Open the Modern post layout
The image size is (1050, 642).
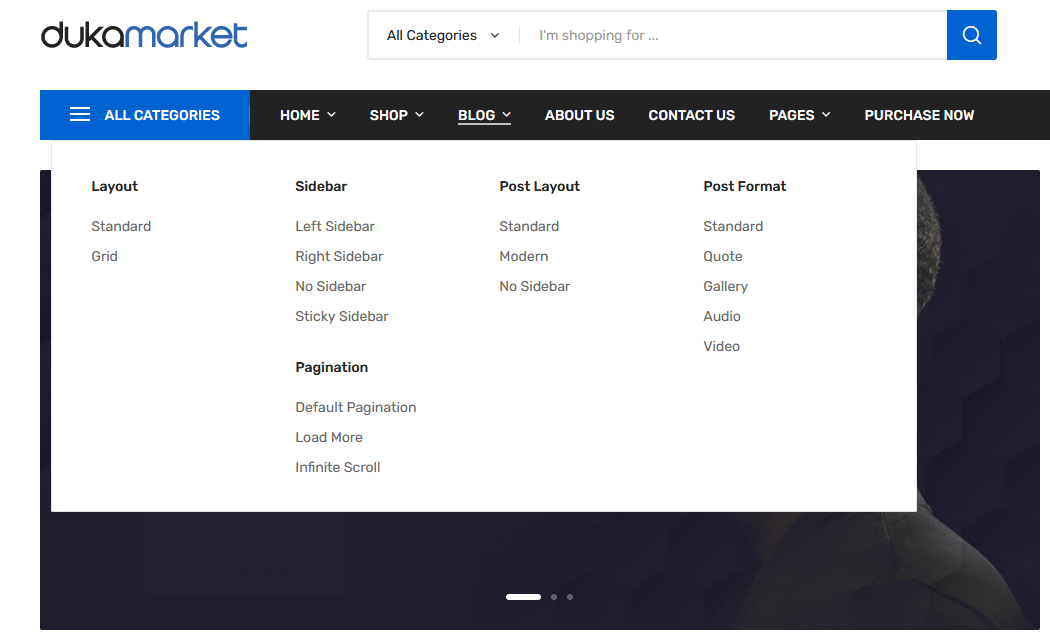[x=524, y=256]
